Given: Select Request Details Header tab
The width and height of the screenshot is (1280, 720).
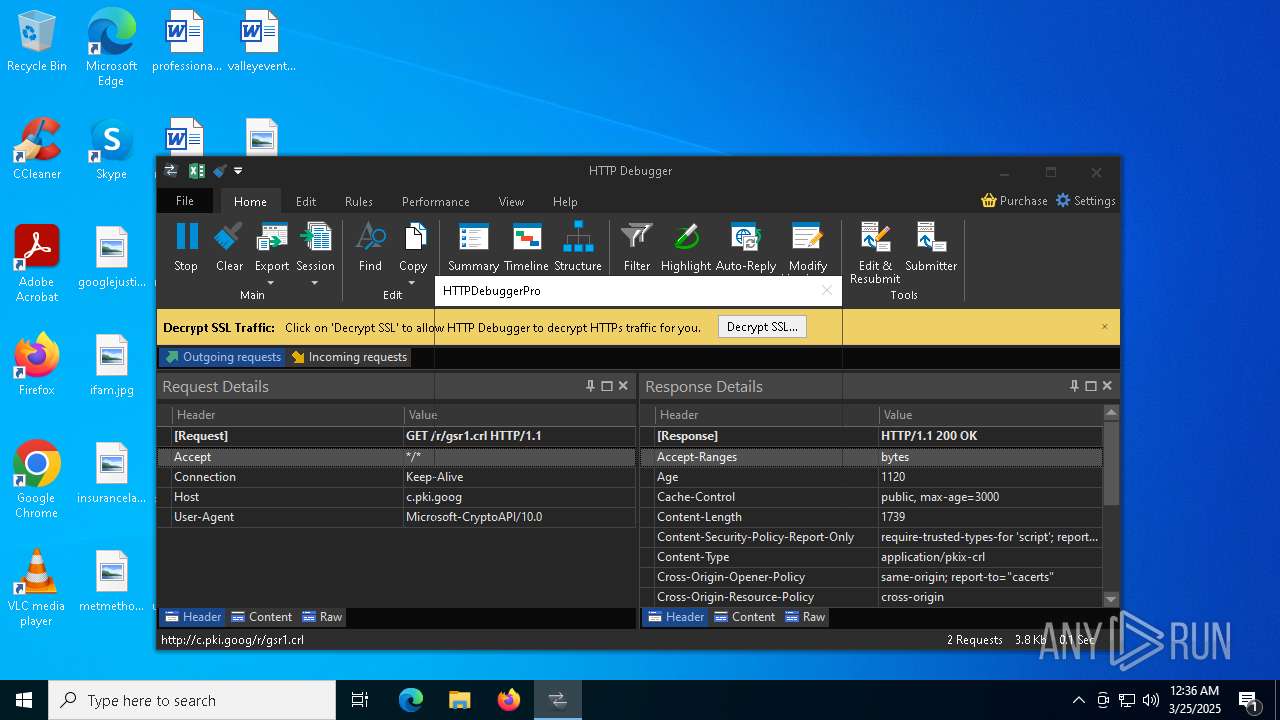Looking at the screenshot, I should pyautogui.click(x=193, y=617).
